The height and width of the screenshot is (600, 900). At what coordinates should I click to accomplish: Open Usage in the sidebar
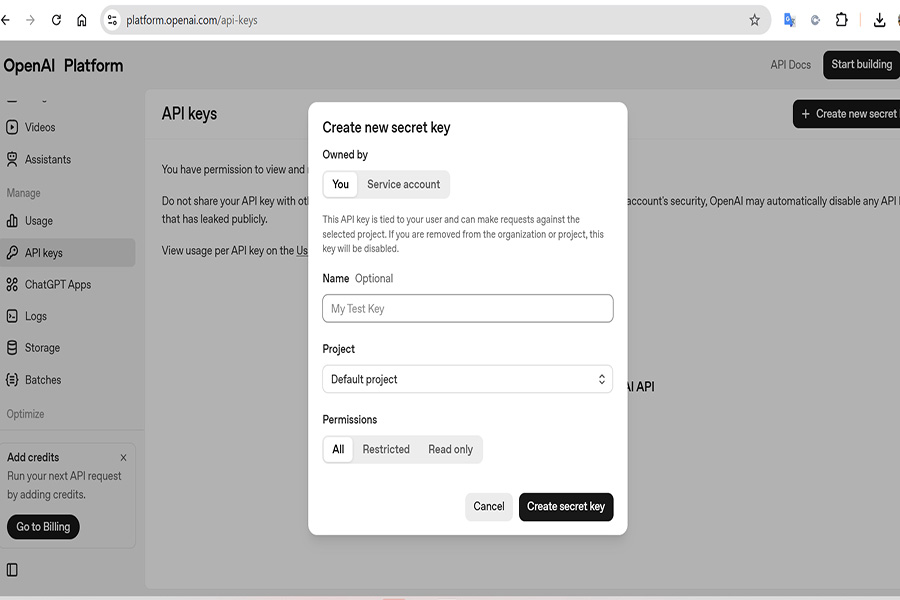click(39, 221)
